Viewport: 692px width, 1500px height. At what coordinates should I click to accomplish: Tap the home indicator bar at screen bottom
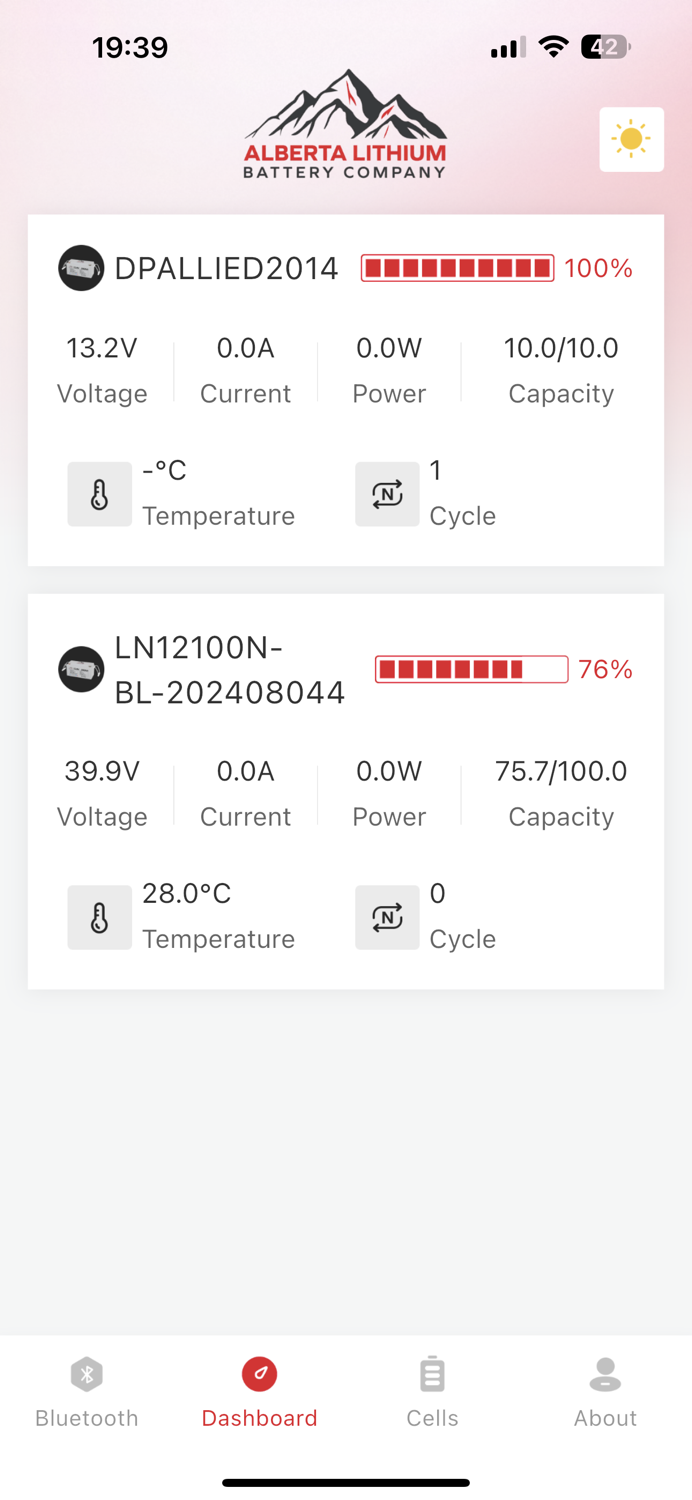point(346,1482)
